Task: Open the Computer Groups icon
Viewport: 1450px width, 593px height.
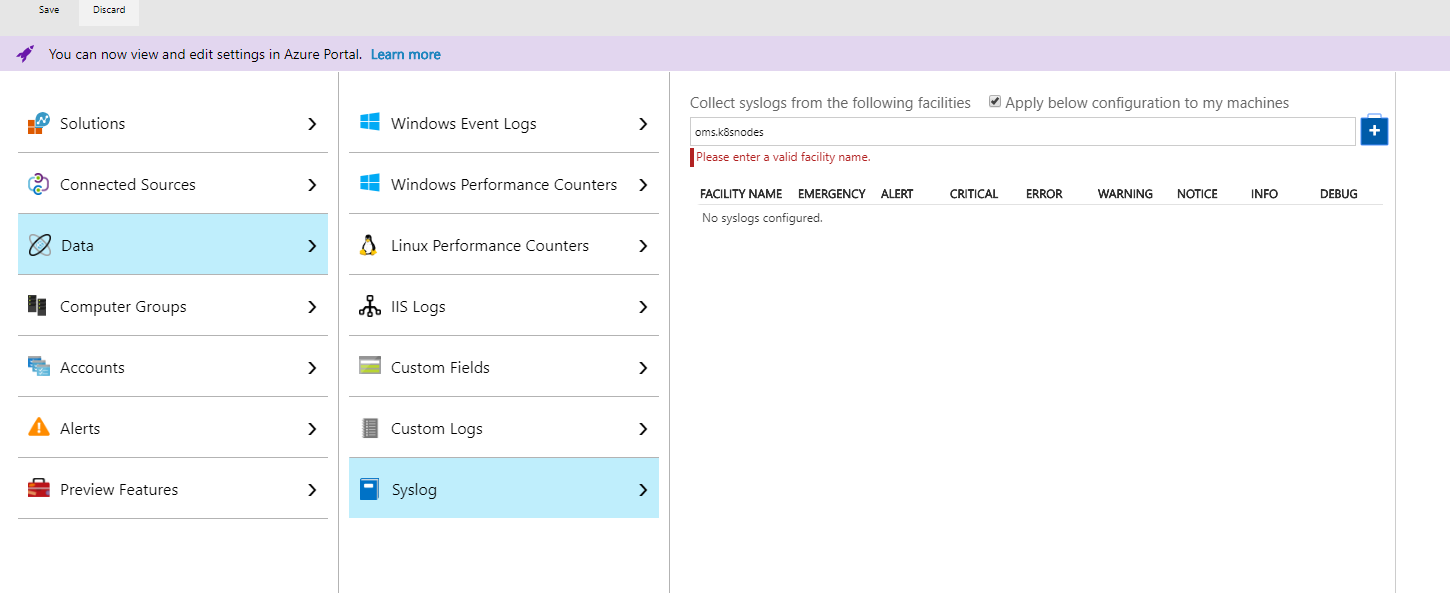Action: tap(39, 306)
